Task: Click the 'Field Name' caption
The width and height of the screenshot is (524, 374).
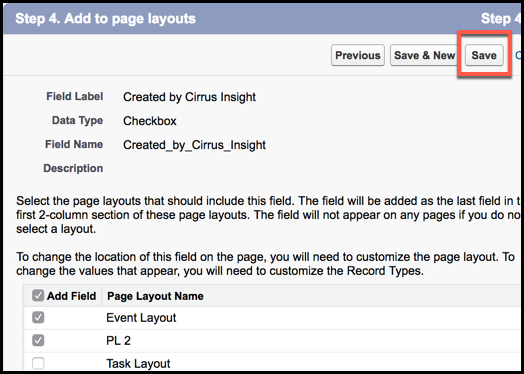Action: point(74,144)
